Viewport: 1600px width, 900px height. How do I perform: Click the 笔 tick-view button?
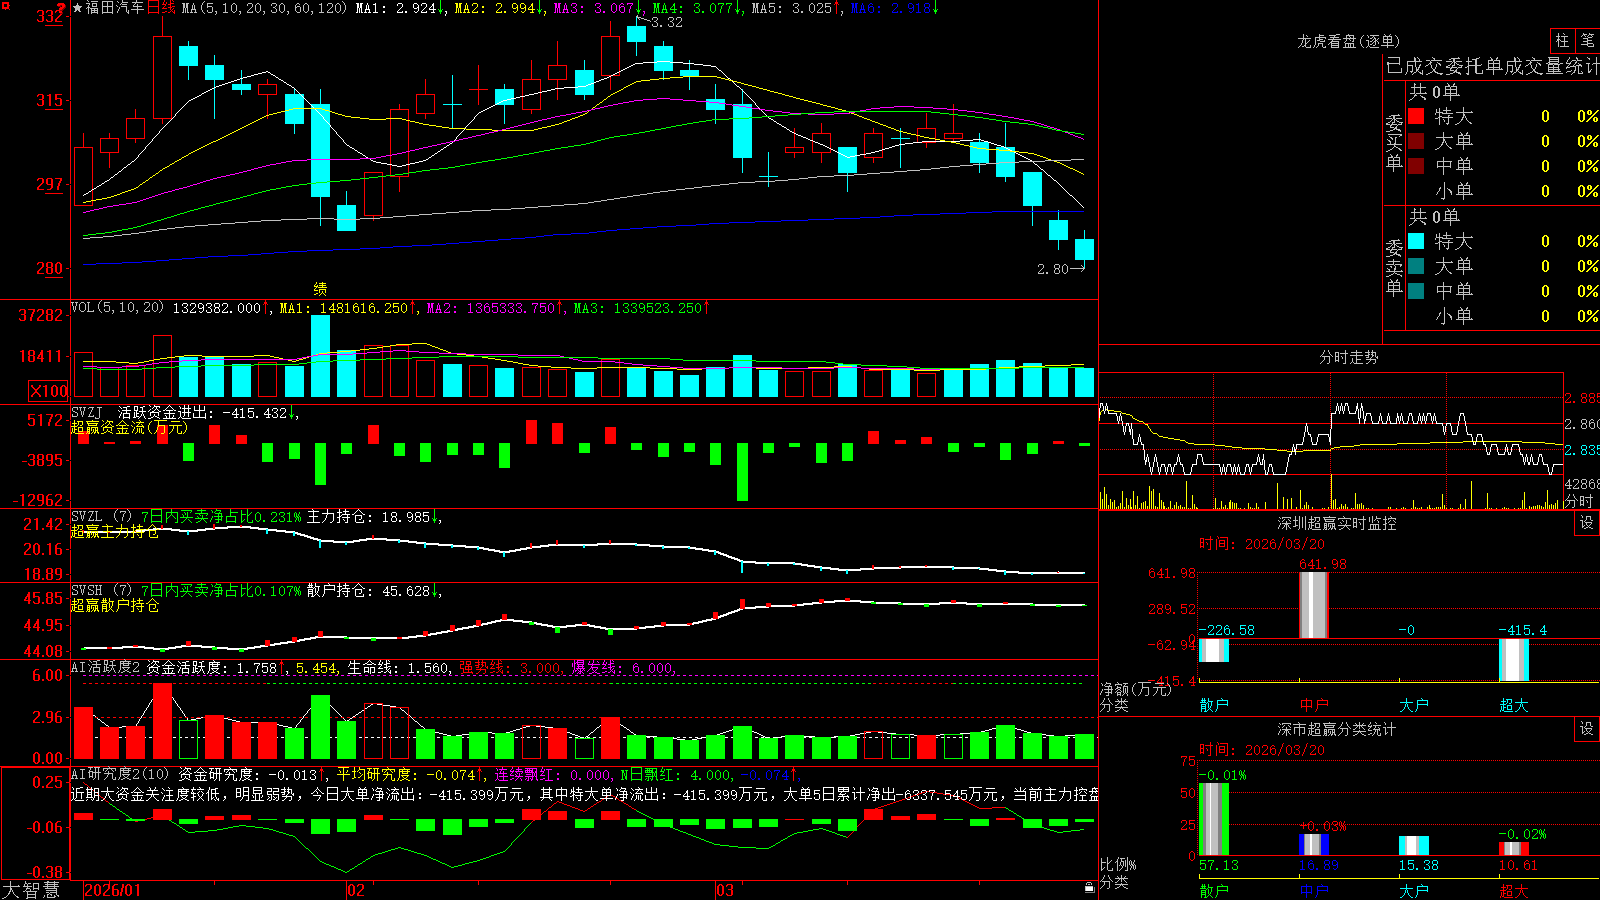click(x=1587, y=41)
